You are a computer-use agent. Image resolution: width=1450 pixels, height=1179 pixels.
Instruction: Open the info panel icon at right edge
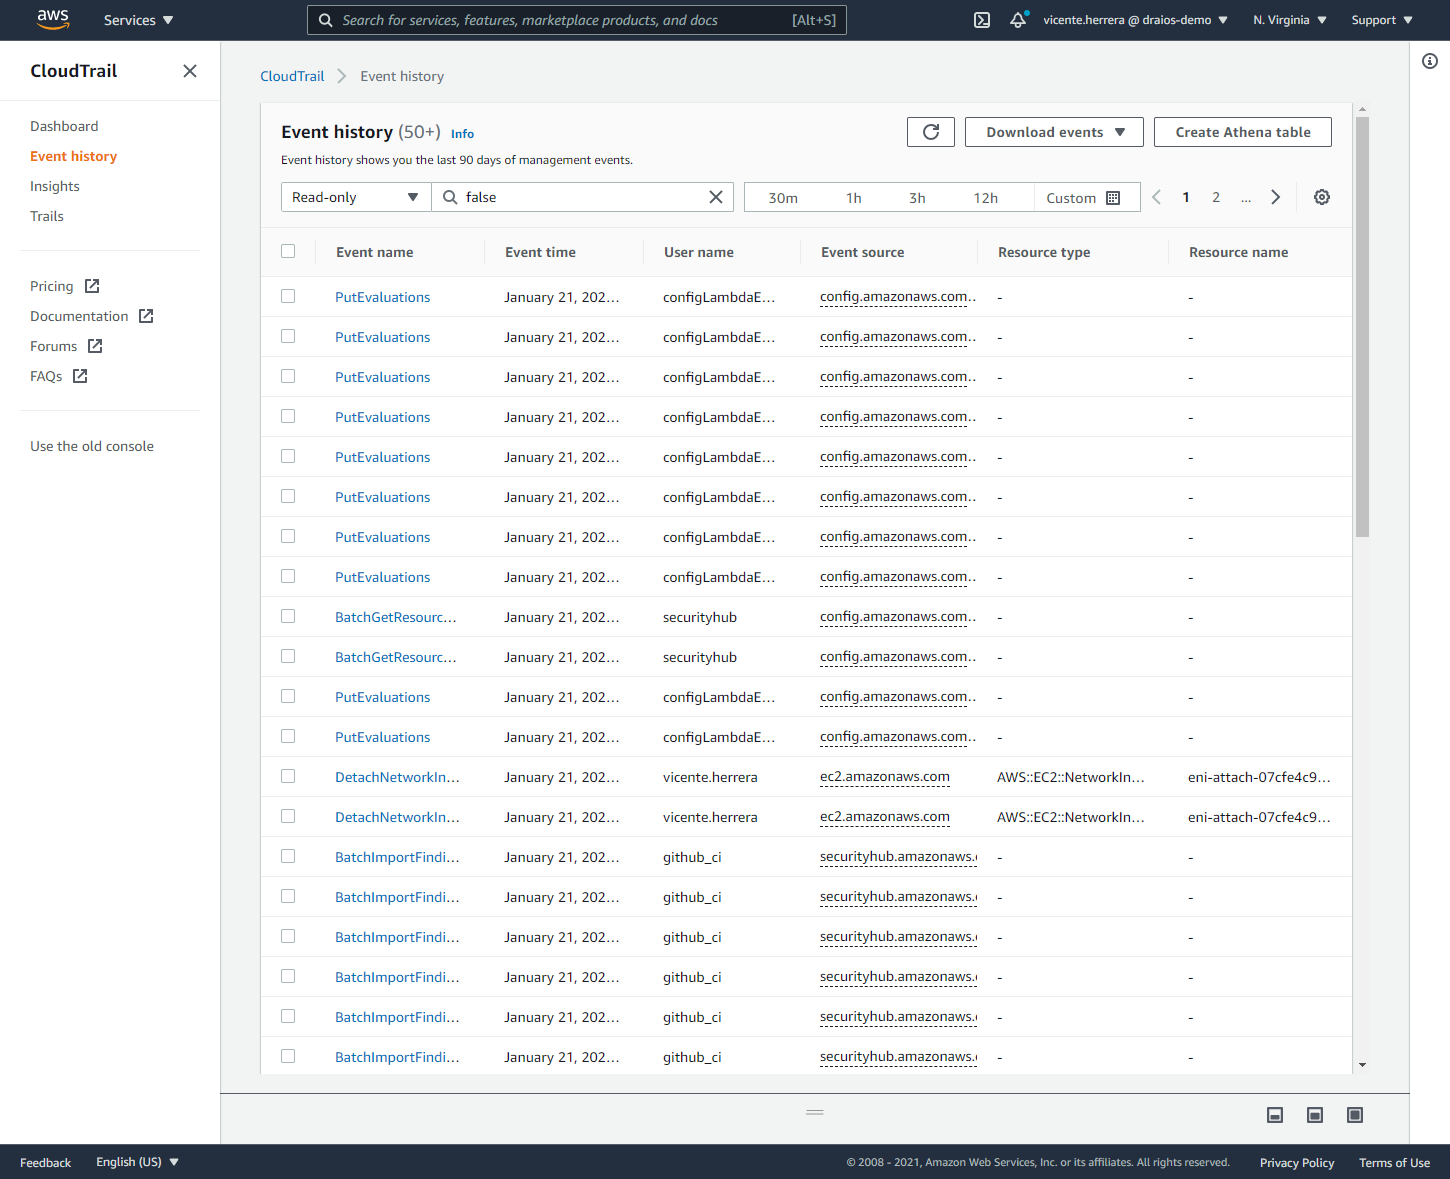pos(1430,61)
